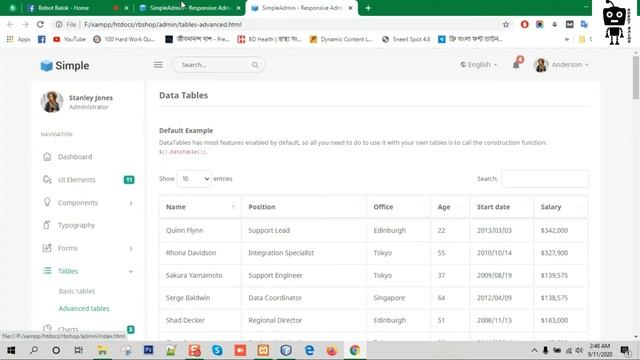Open Edge browser from taskbar

tap(309, 350)
